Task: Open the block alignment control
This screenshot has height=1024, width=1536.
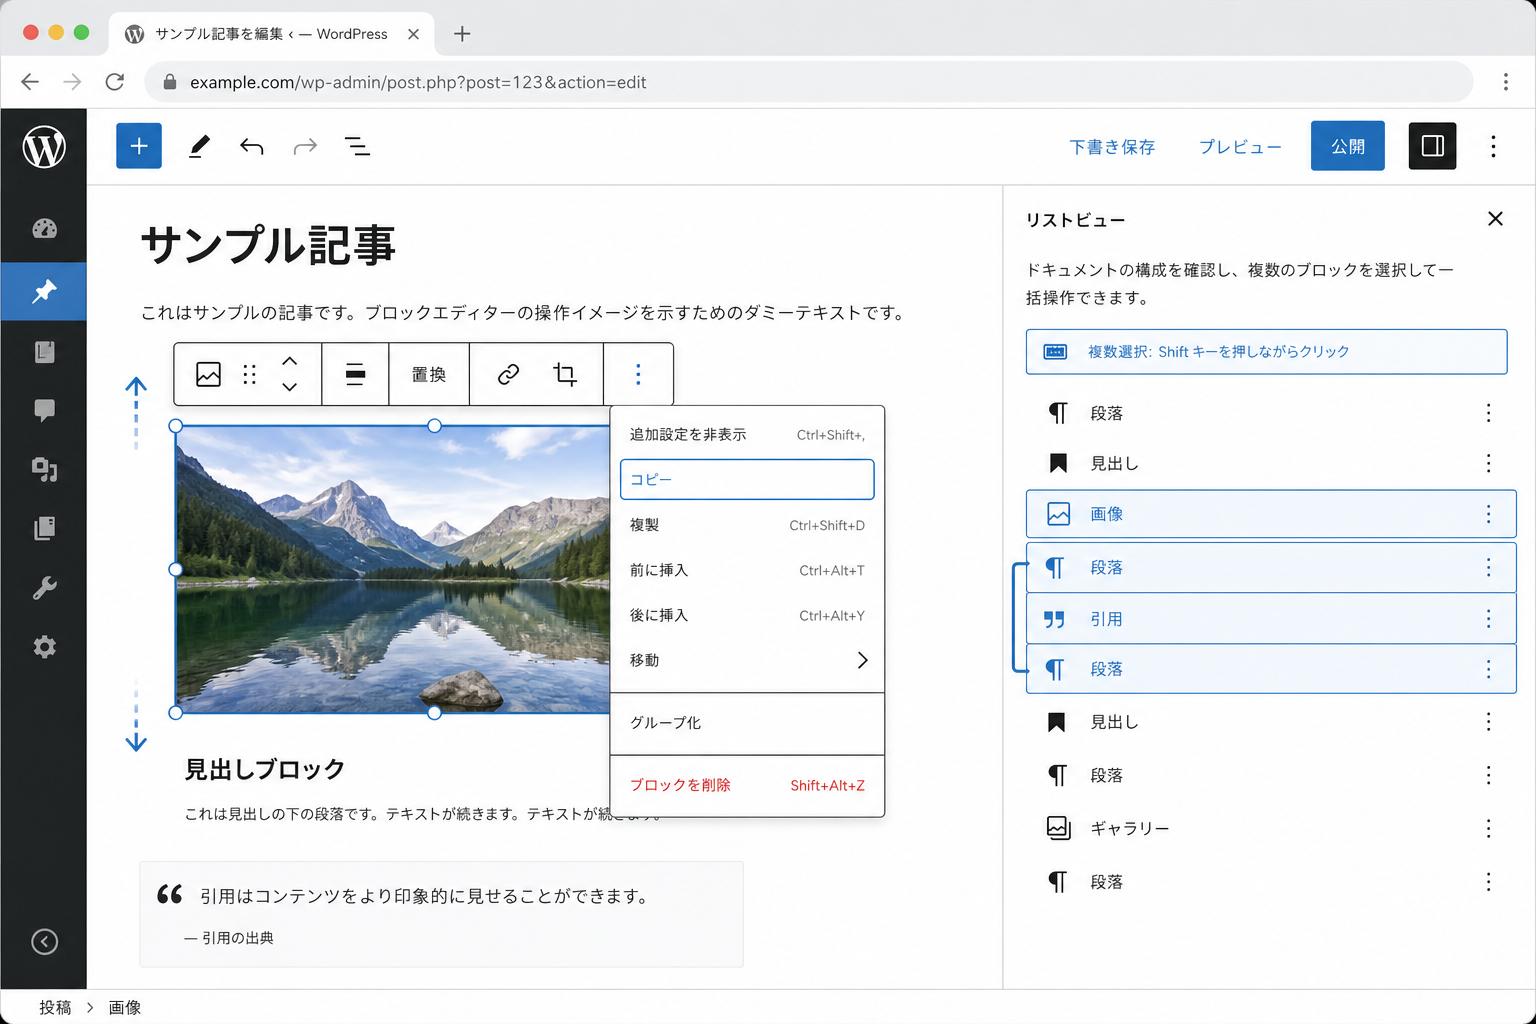Action: click(355, 374)
